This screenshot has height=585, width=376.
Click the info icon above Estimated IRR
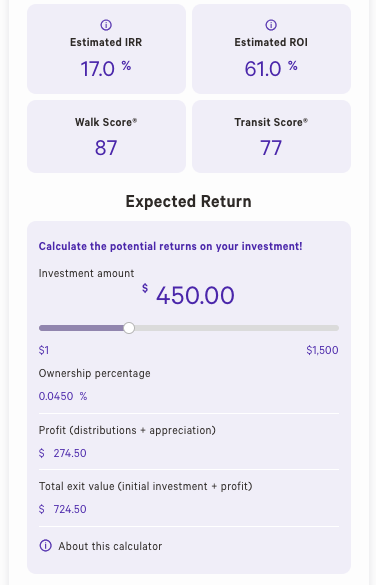[x=106, y=25]
